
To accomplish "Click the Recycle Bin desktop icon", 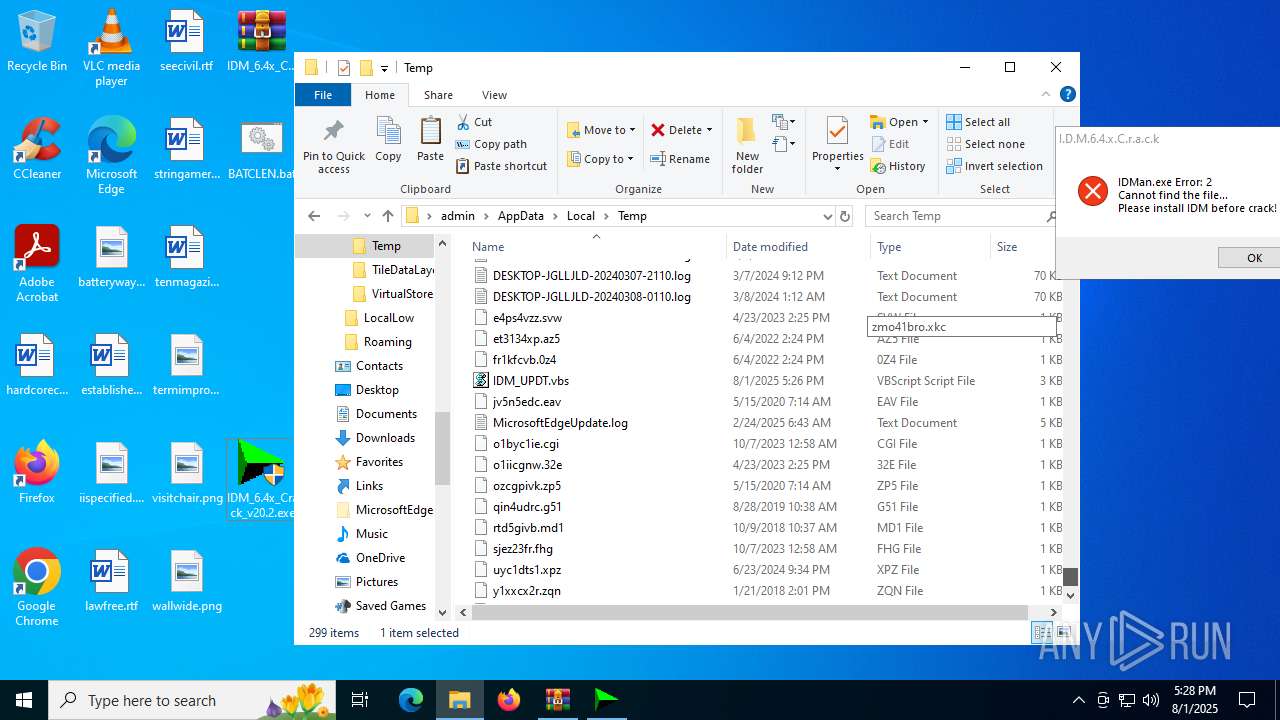I will click(37, 42).
